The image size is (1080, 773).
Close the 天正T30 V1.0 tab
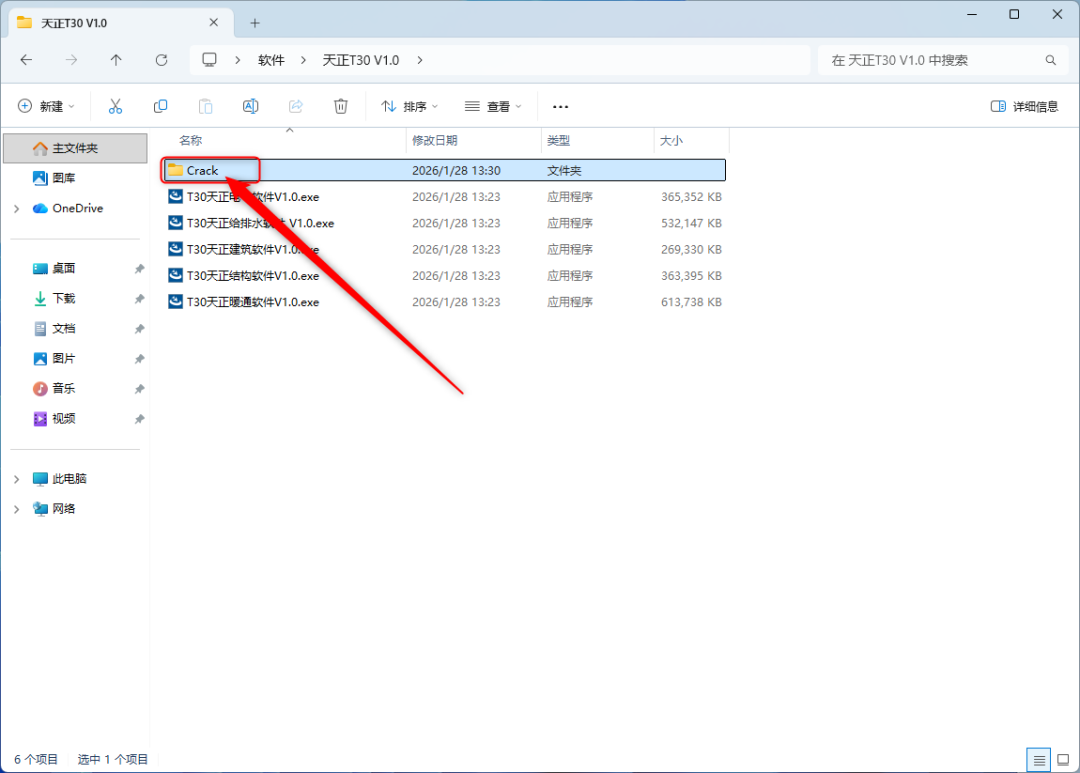(x=214, y=23)
